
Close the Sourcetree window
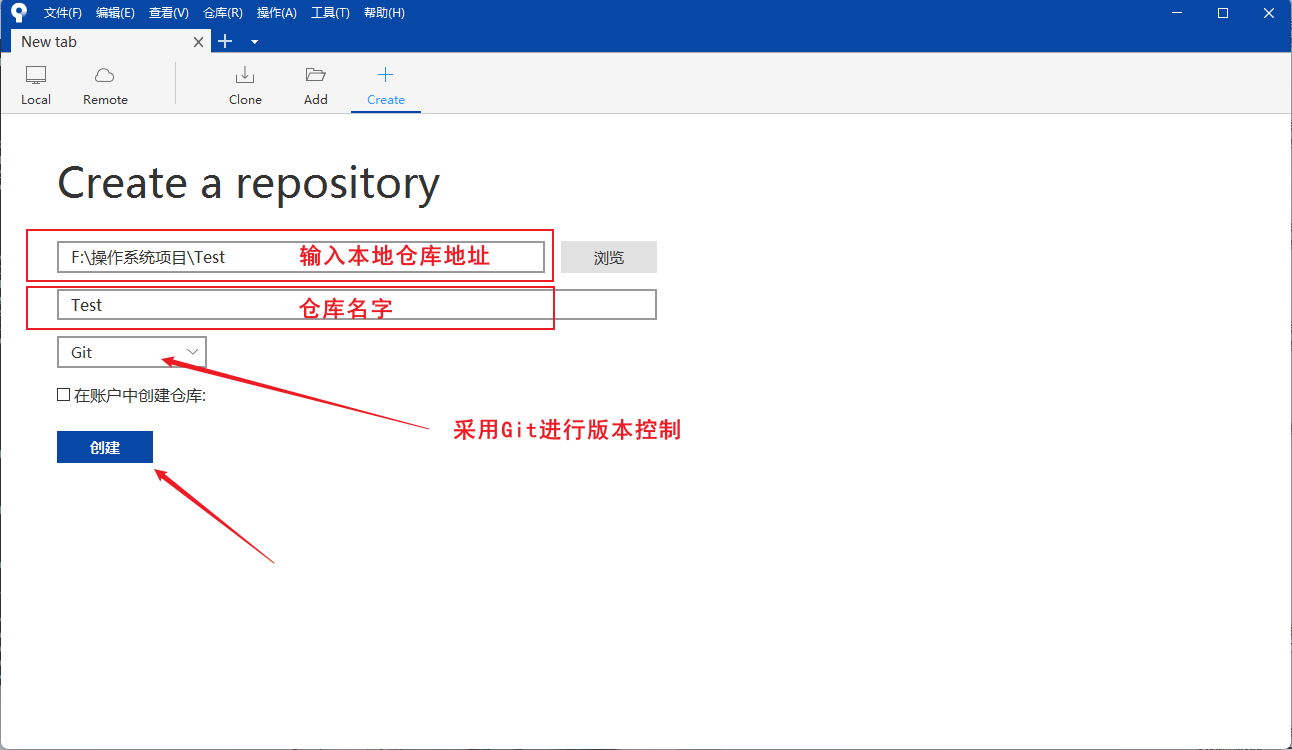pos(1268,13)
